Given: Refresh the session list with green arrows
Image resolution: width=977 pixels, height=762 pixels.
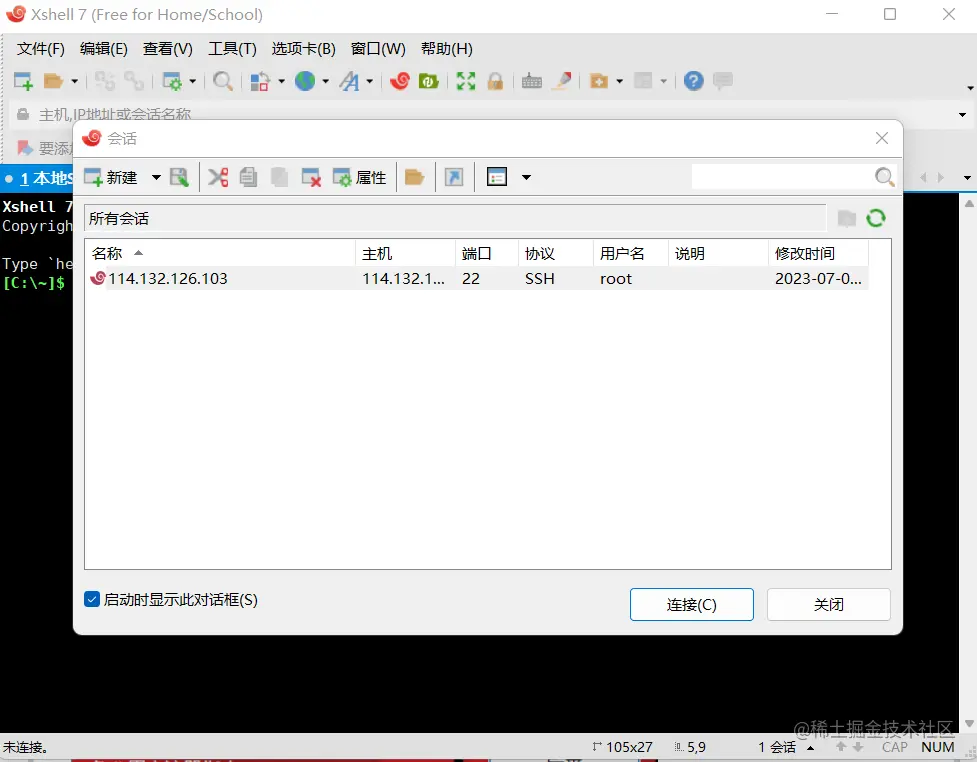Looking at the screenshot, I should point(876,218).
